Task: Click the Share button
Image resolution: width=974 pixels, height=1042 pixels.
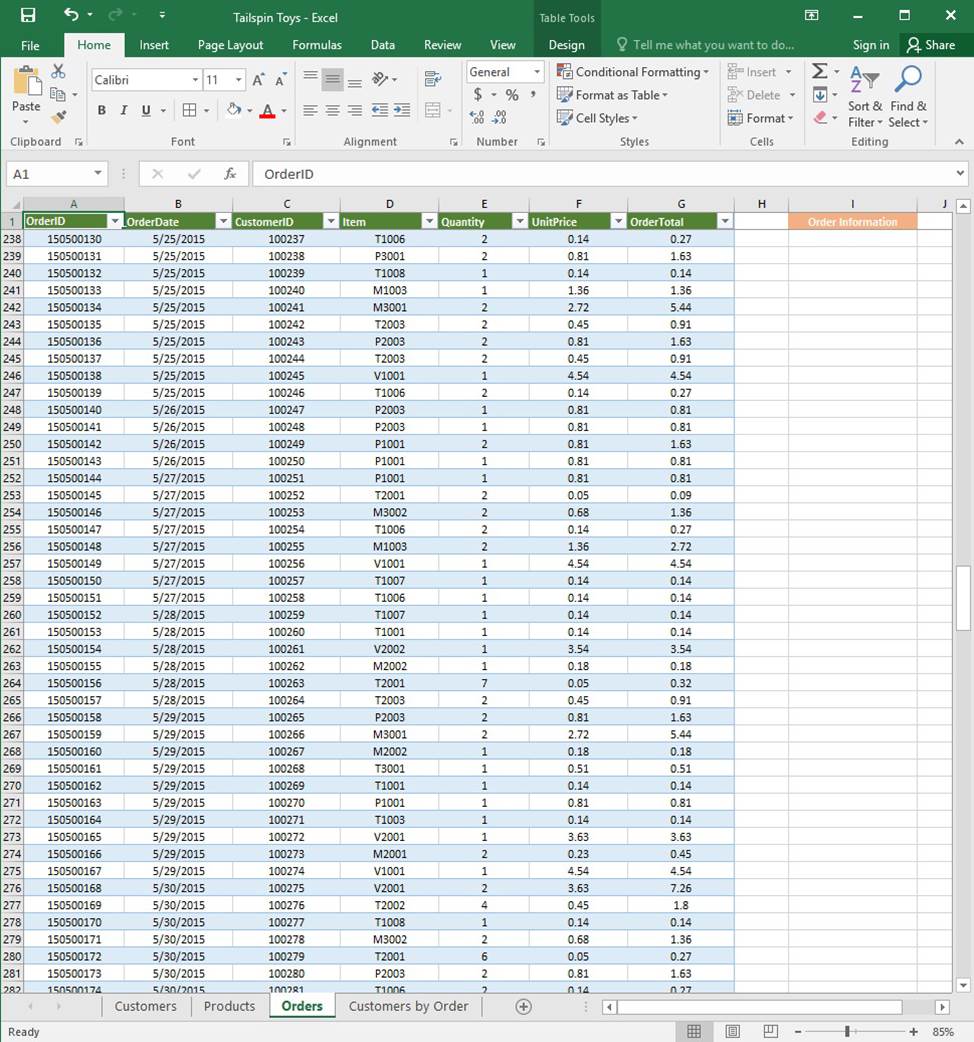Action: click(930, 45)
